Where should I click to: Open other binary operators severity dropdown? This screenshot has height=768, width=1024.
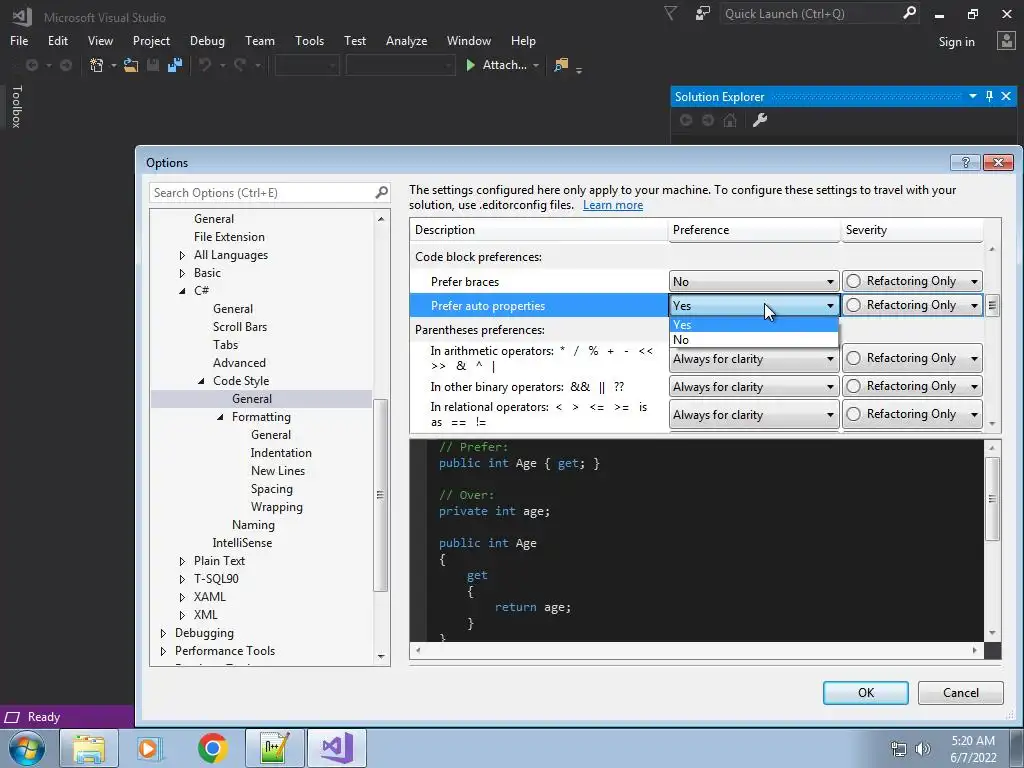tap(912, 386)
